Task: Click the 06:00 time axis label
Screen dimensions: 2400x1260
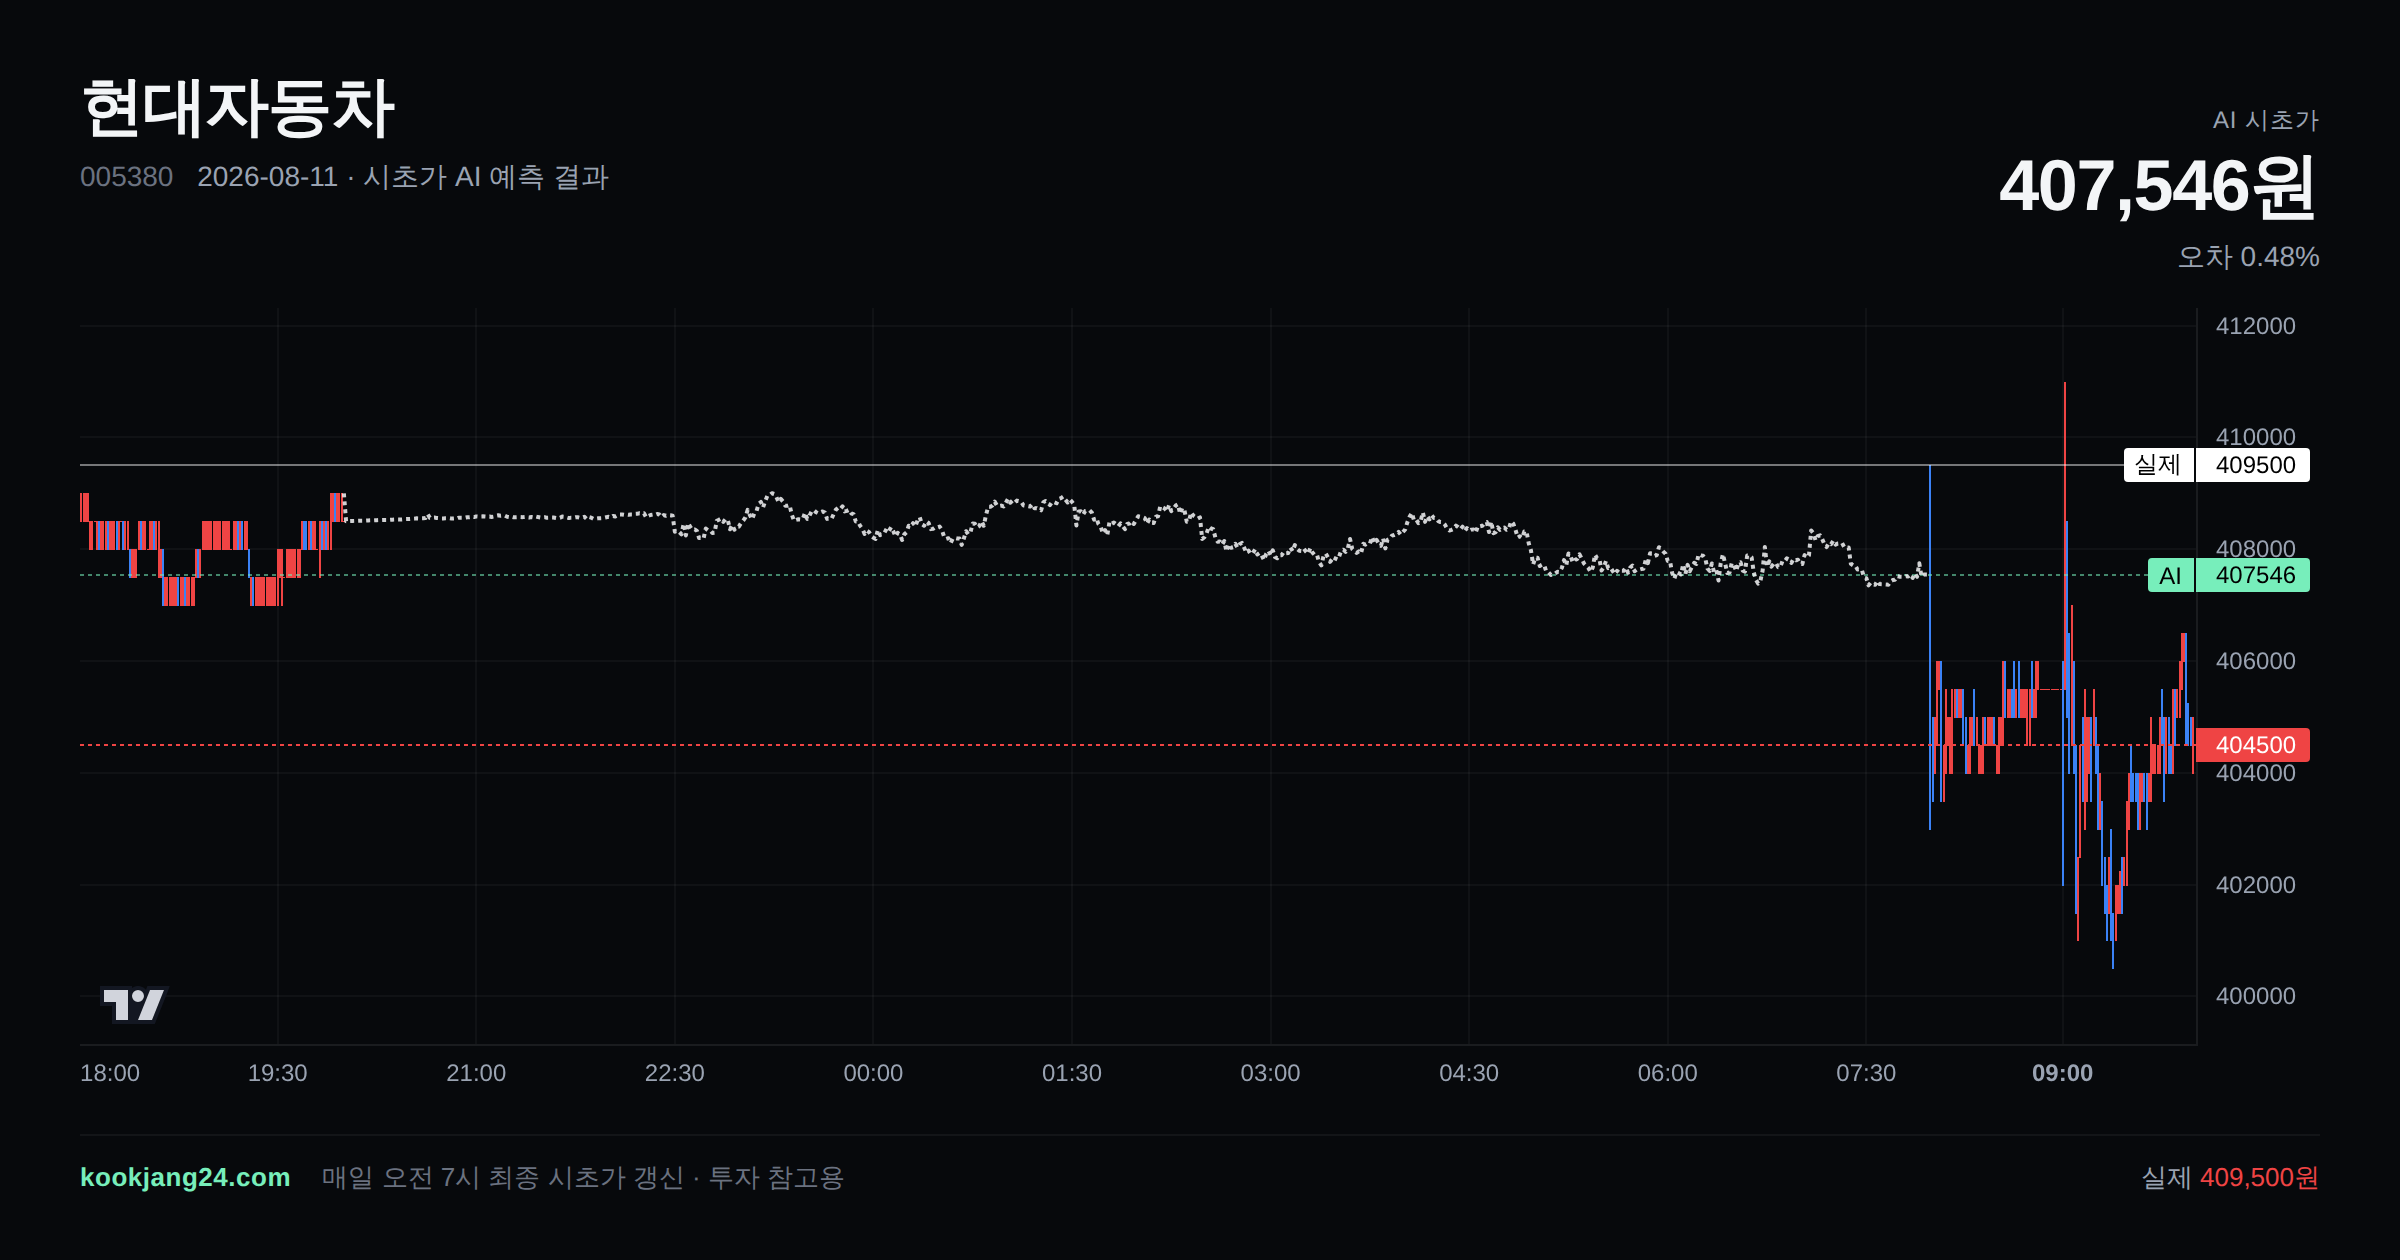Action: [x=1667, y=1073]
